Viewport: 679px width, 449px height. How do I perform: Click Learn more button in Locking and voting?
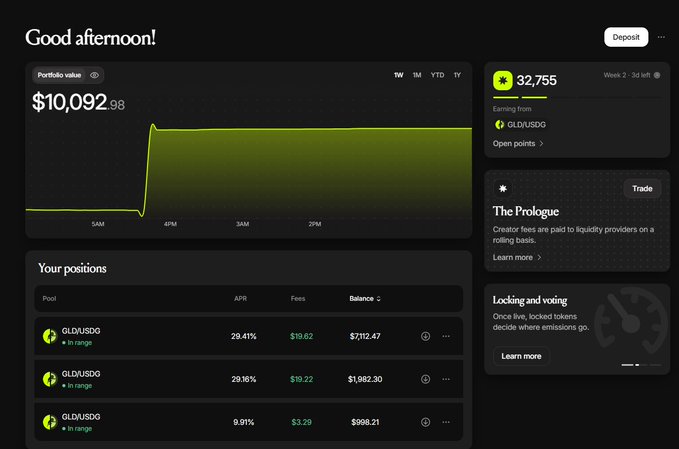pyautogui.click(x=521, y=356)
